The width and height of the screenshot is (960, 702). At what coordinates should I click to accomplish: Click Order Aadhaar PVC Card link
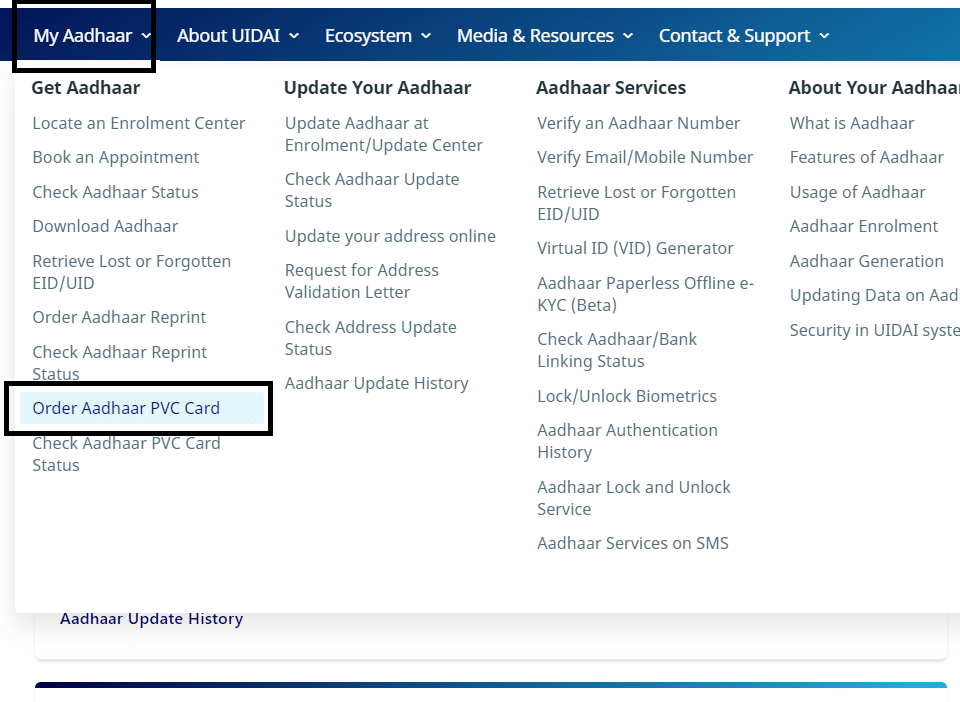coord(126,408)
